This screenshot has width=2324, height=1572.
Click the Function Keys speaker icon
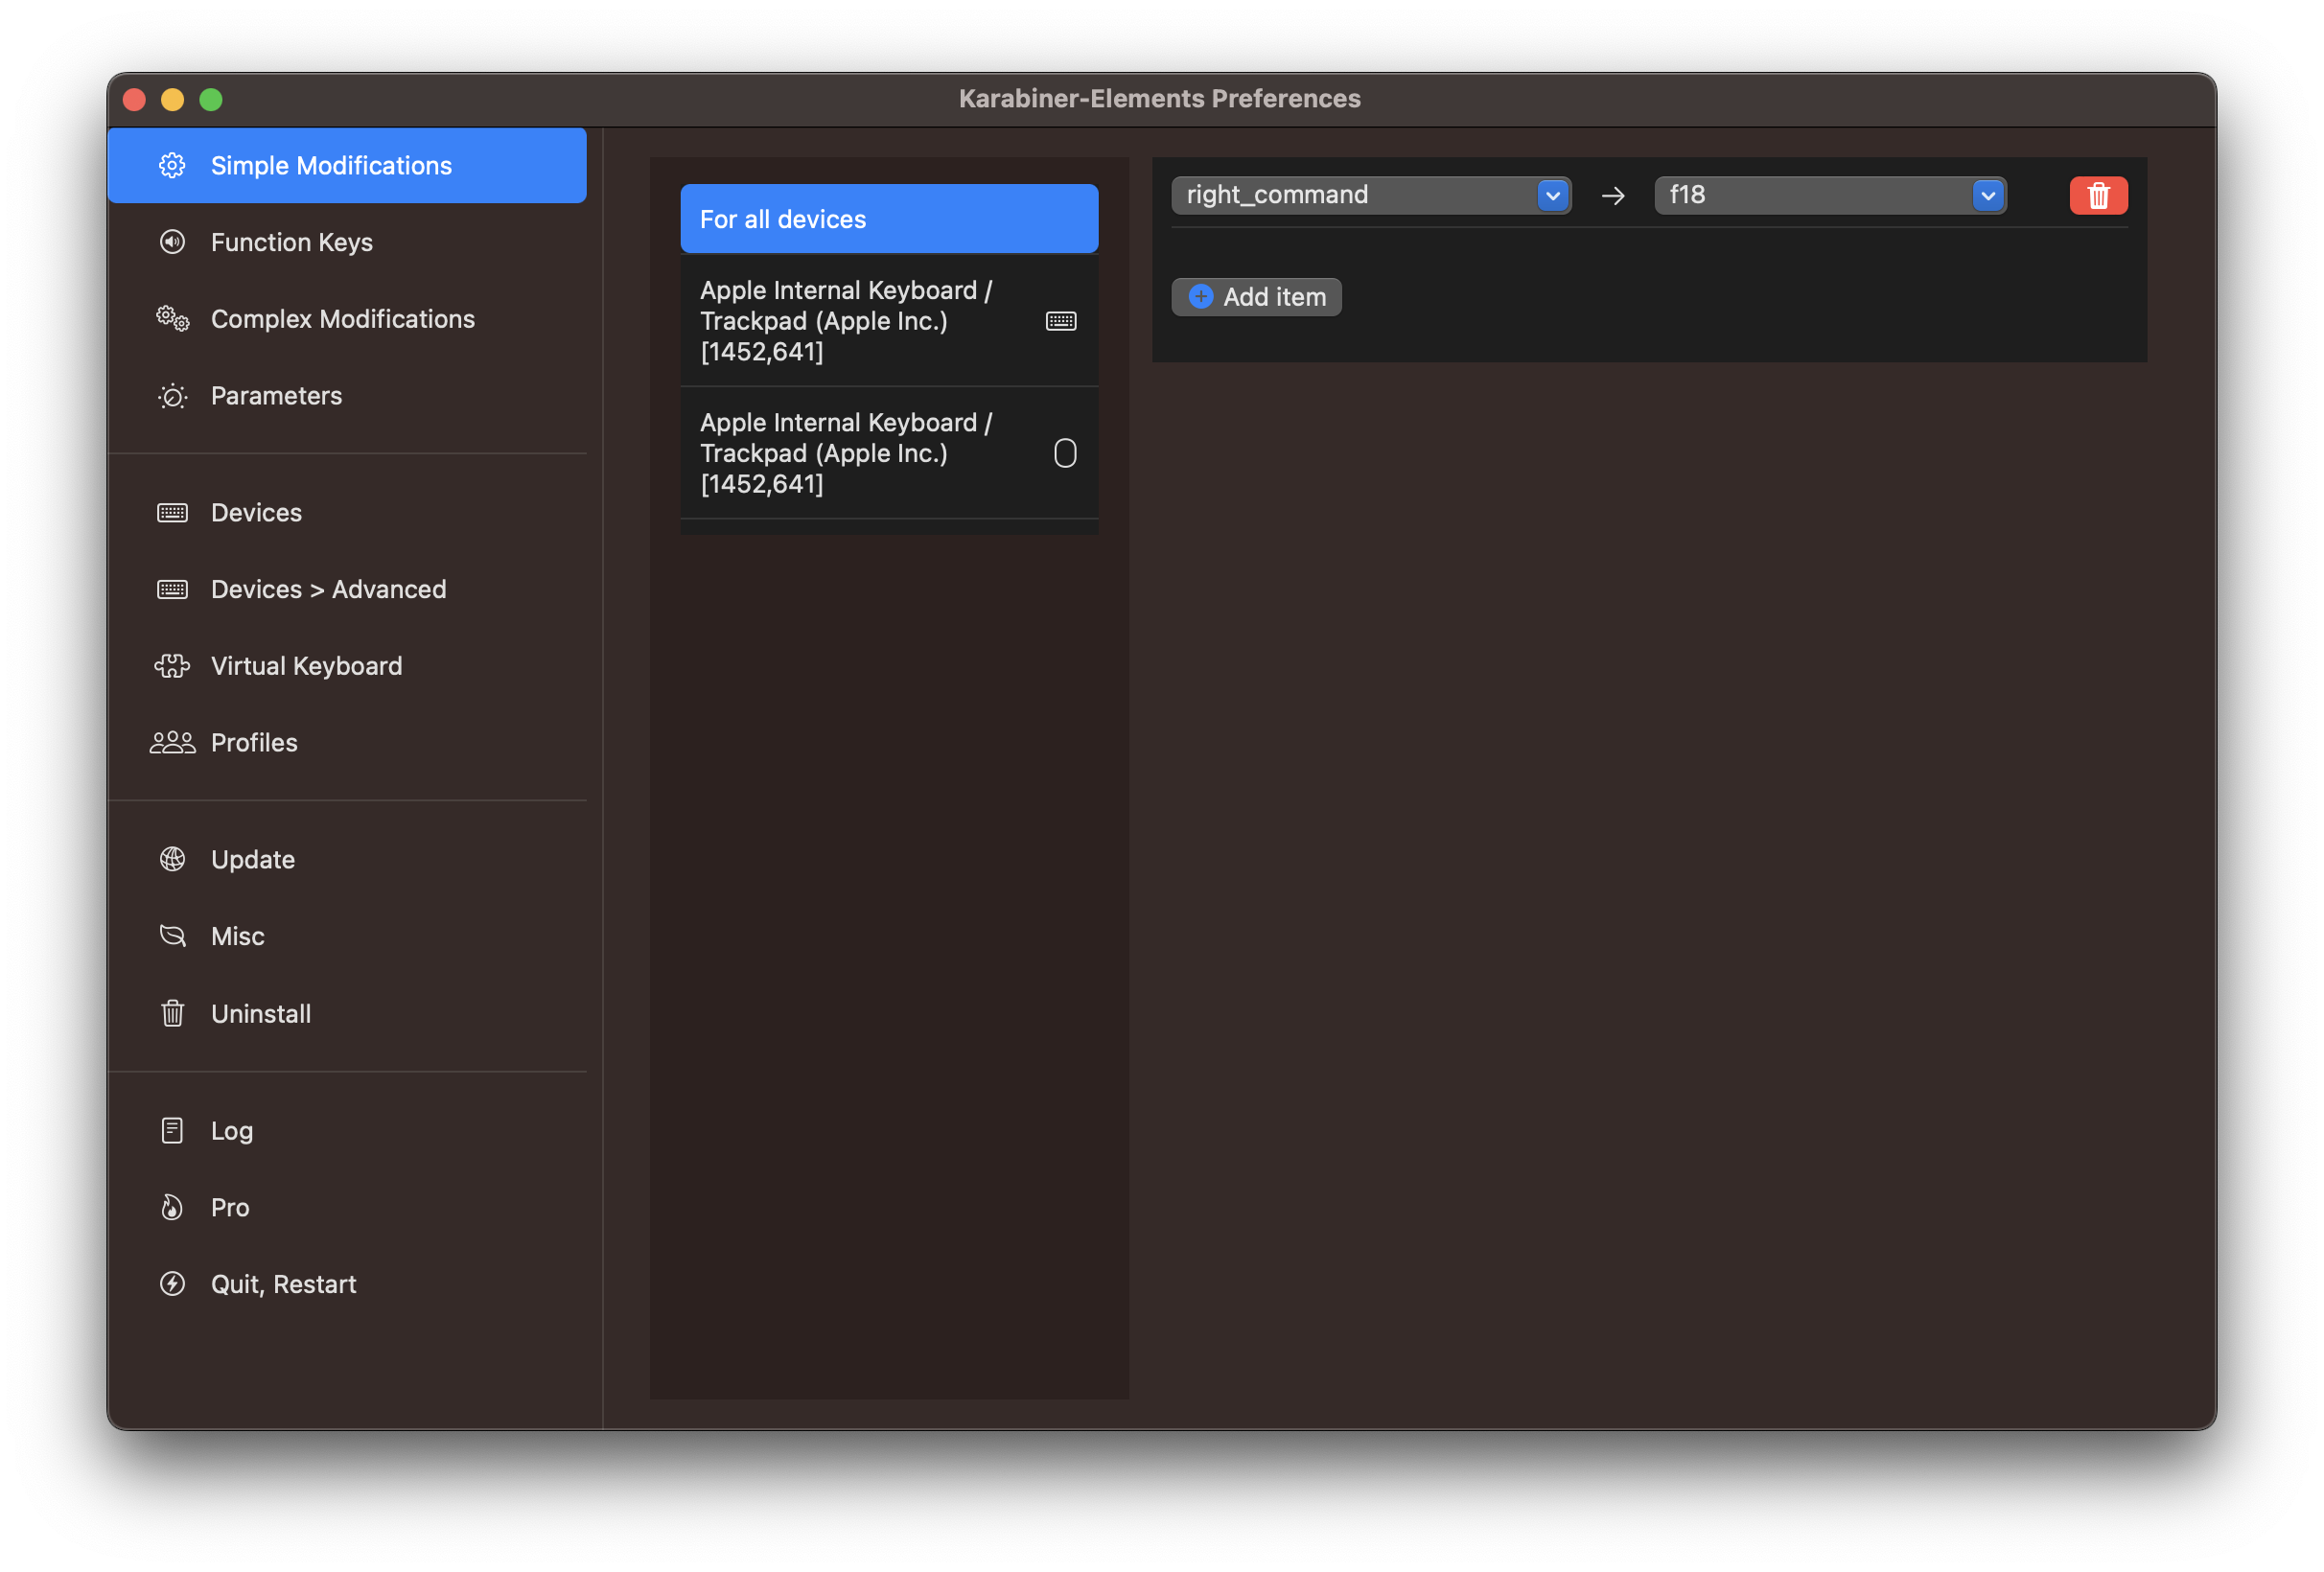coord(172,242)
